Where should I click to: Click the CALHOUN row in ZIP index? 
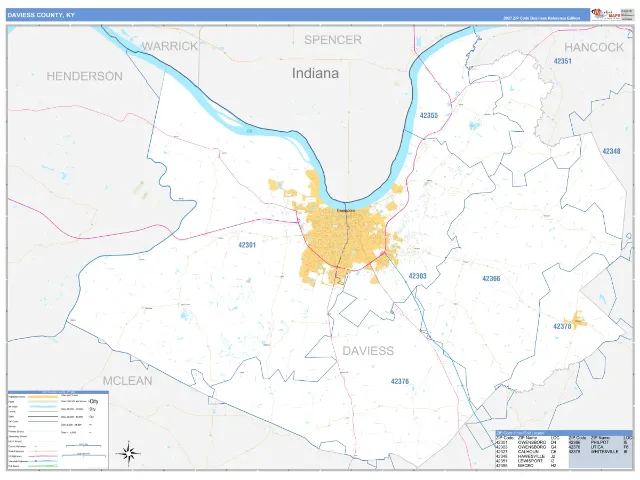coord(526,451)
